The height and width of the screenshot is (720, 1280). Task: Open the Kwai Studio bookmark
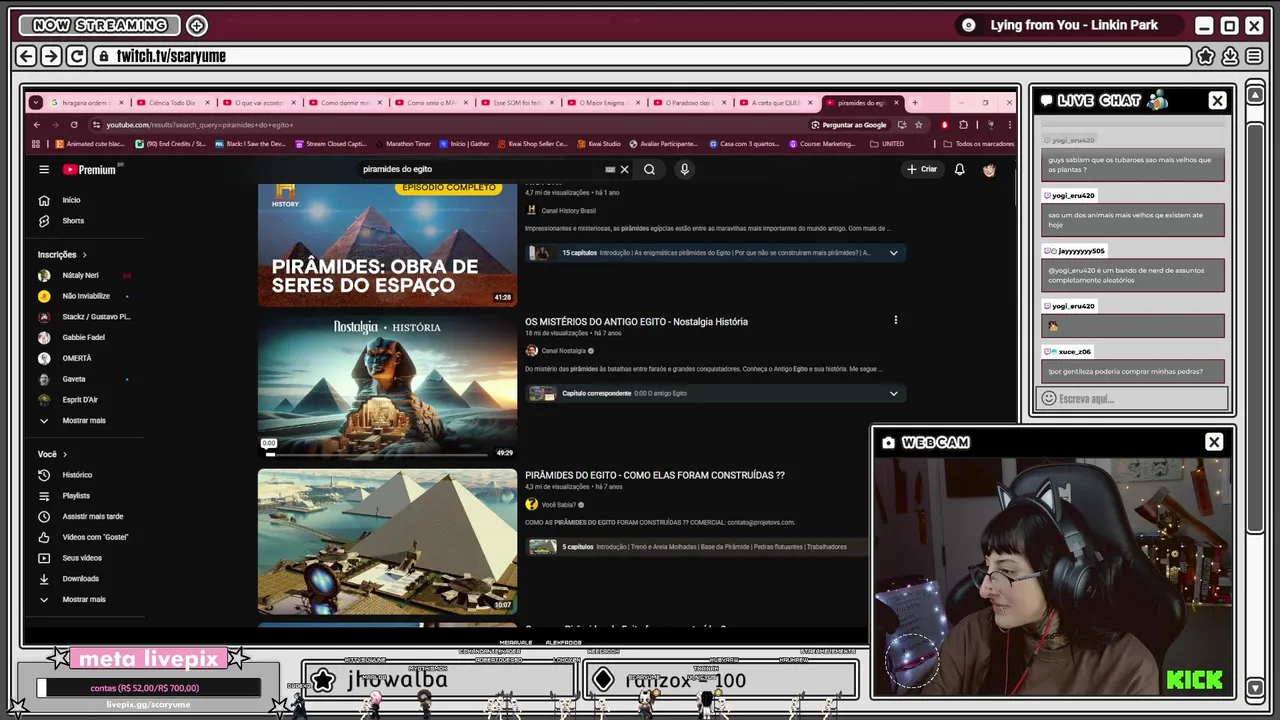[x=599, y=144]
